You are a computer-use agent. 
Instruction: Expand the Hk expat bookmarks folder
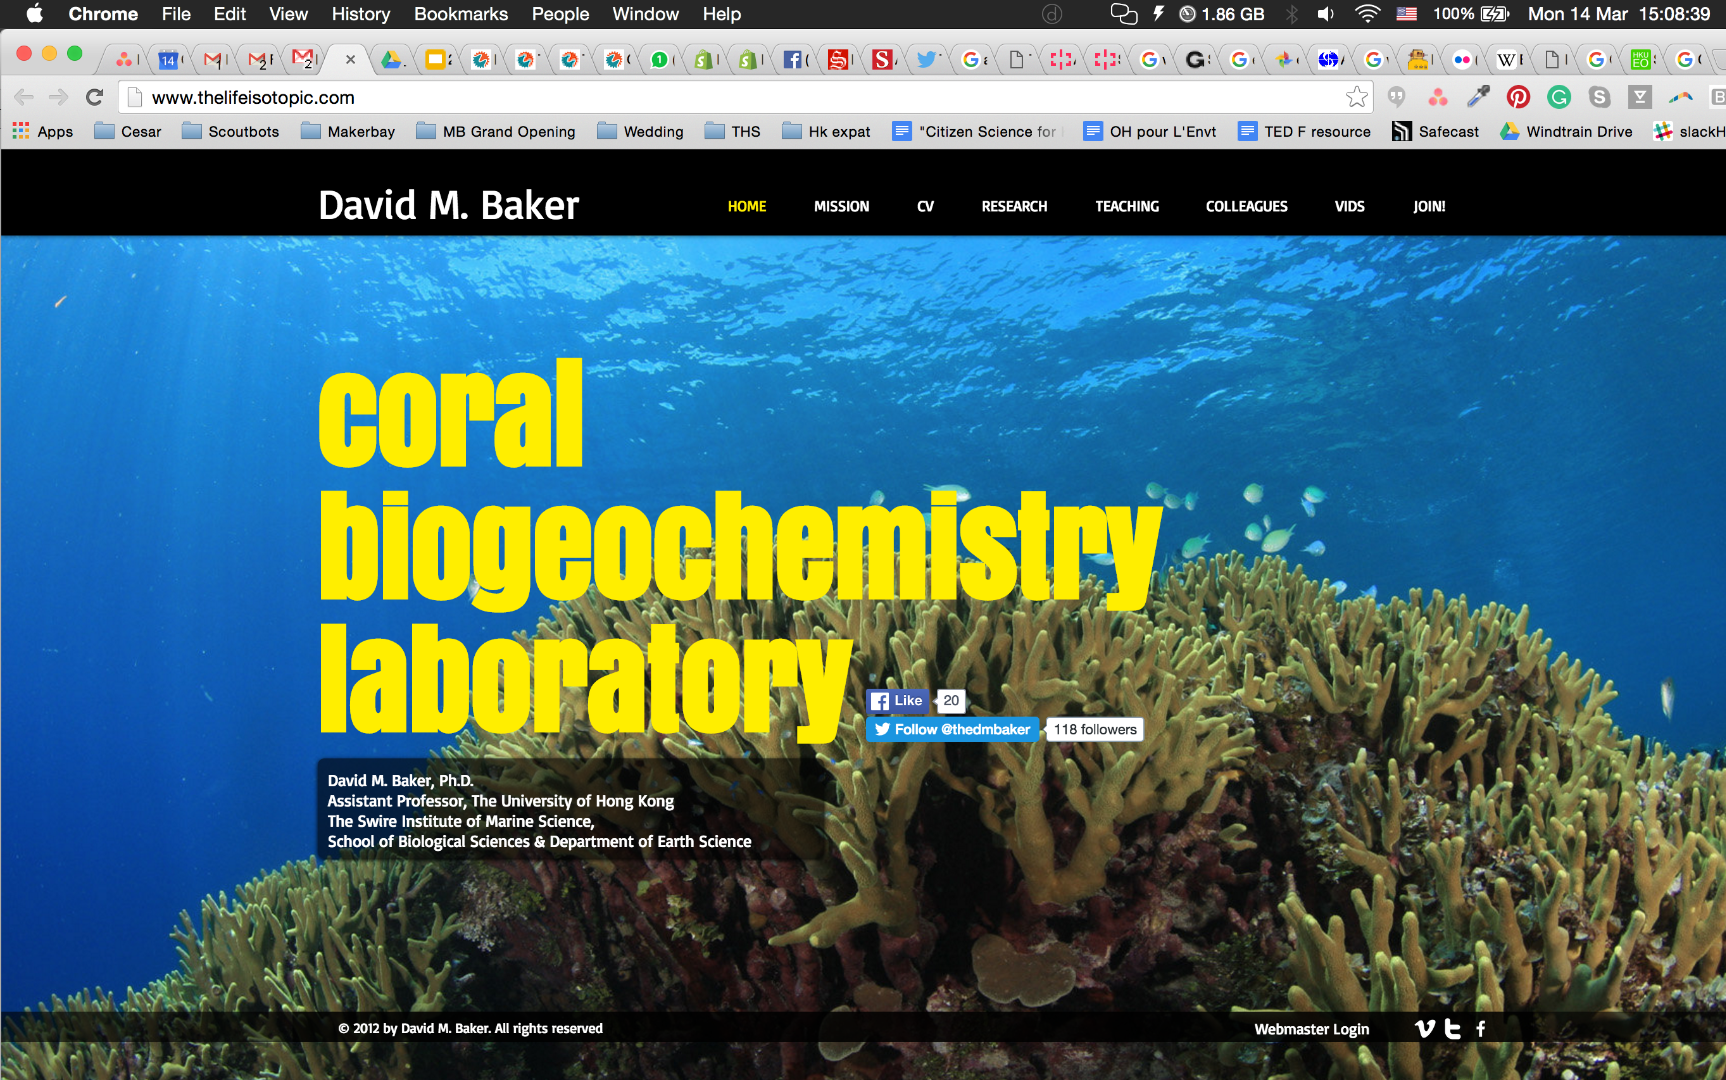(826, 131)
